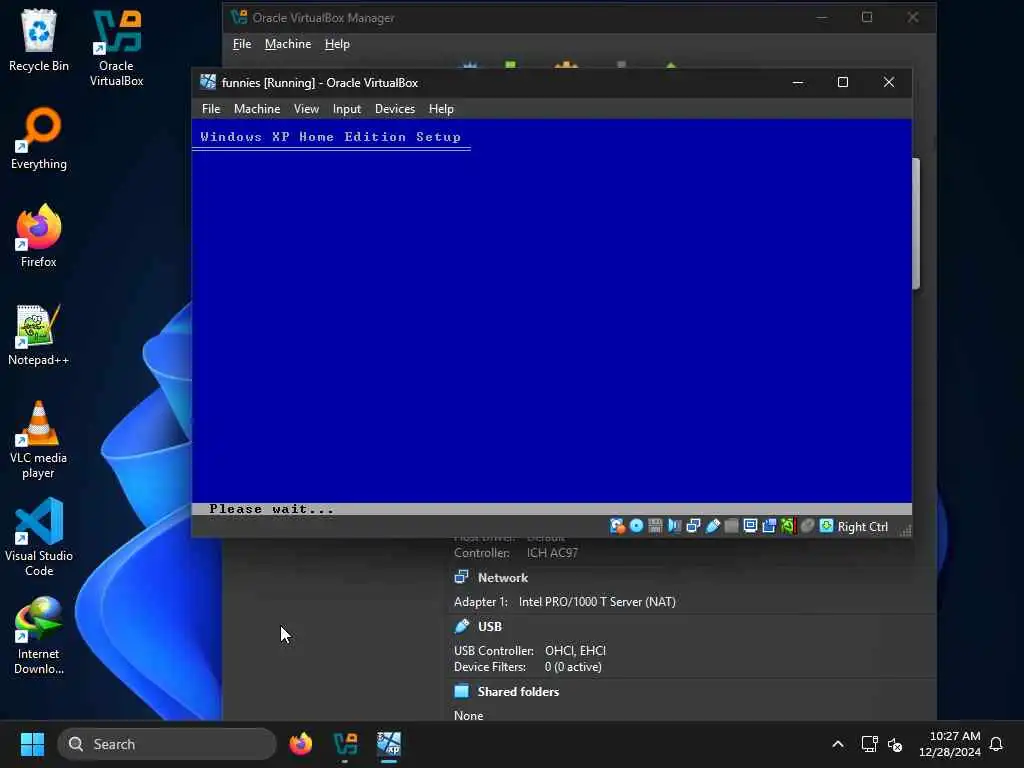Select the Internet Download Manager desktop shortcut
The width and height of the screenshot is (1024, 768).
[x=39, y=636]
